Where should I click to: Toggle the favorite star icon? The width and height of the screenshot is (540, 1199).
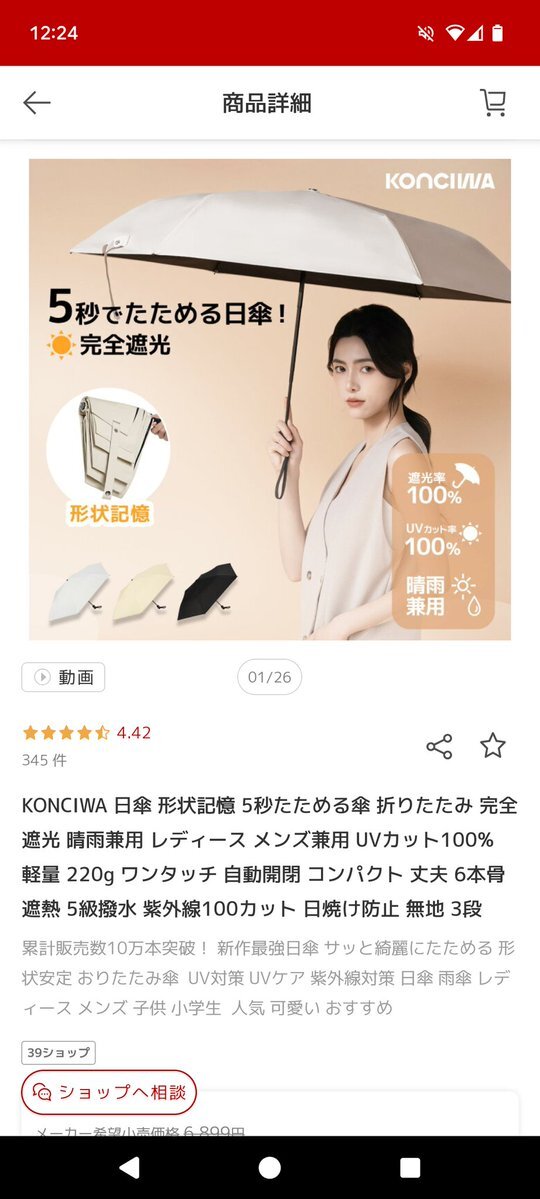(493, 746)
